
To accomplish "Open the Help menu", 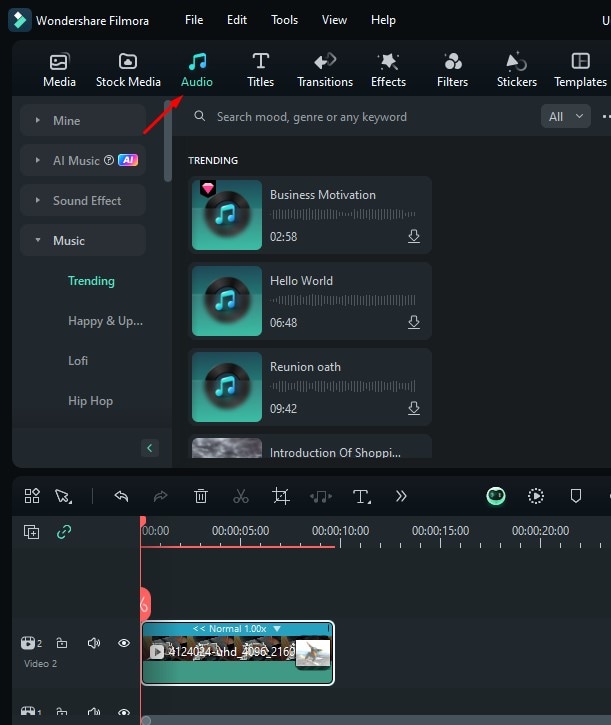I will point(383,20).
